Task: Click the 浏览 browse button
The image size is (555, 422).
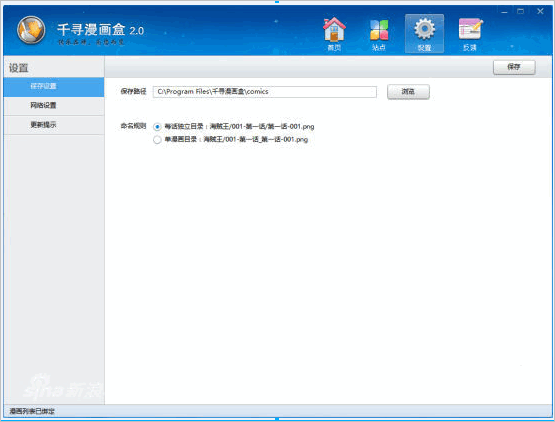Action: [x=408, y=92]
